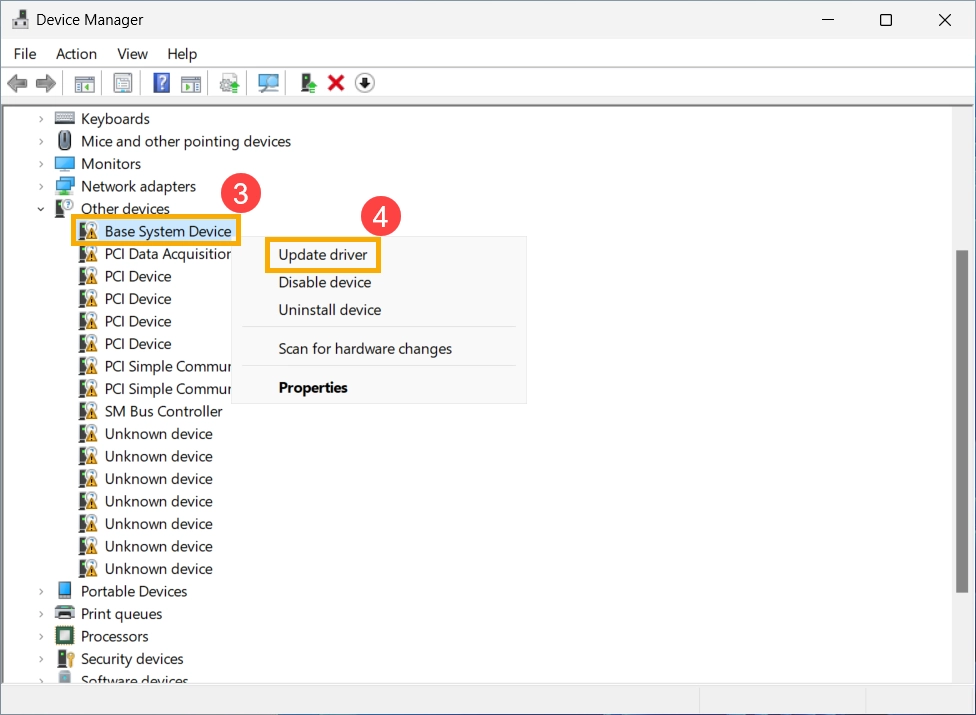
Task: Select the SM Bus Controller entry
Action: pos(164,411)
